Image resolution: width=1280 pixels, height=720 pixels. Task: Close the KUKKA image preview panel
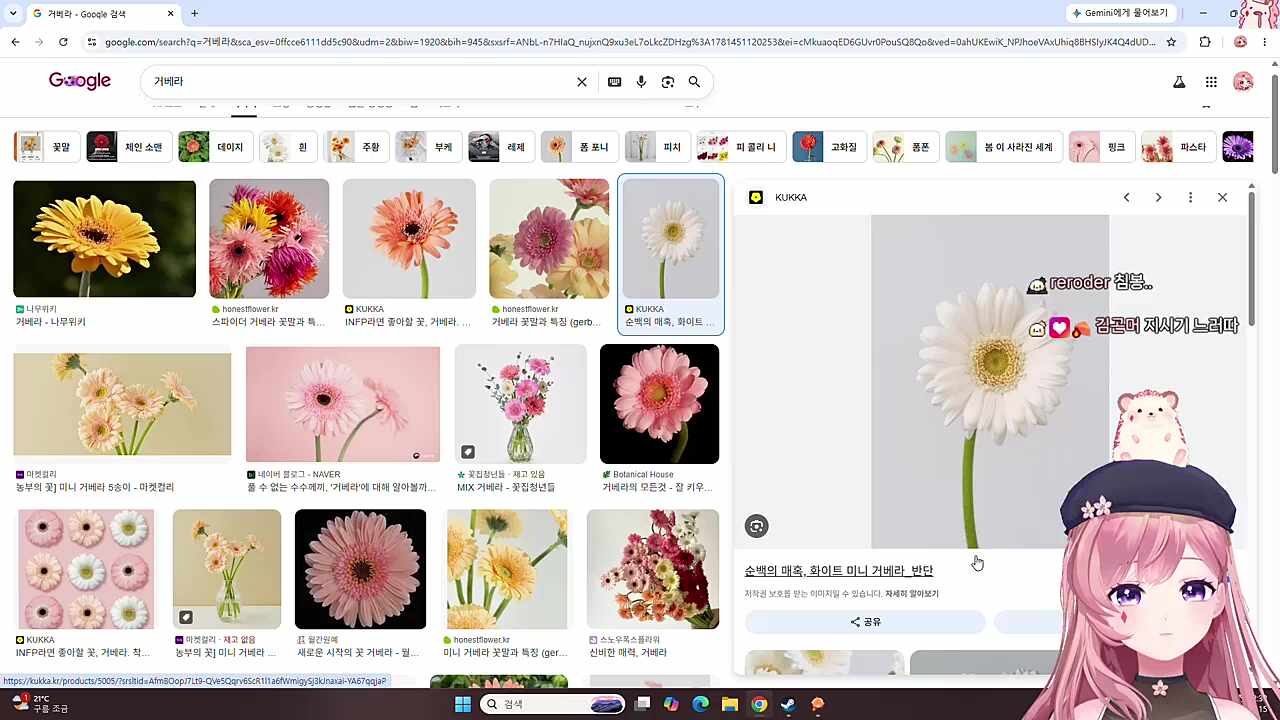click(1222, 197)
